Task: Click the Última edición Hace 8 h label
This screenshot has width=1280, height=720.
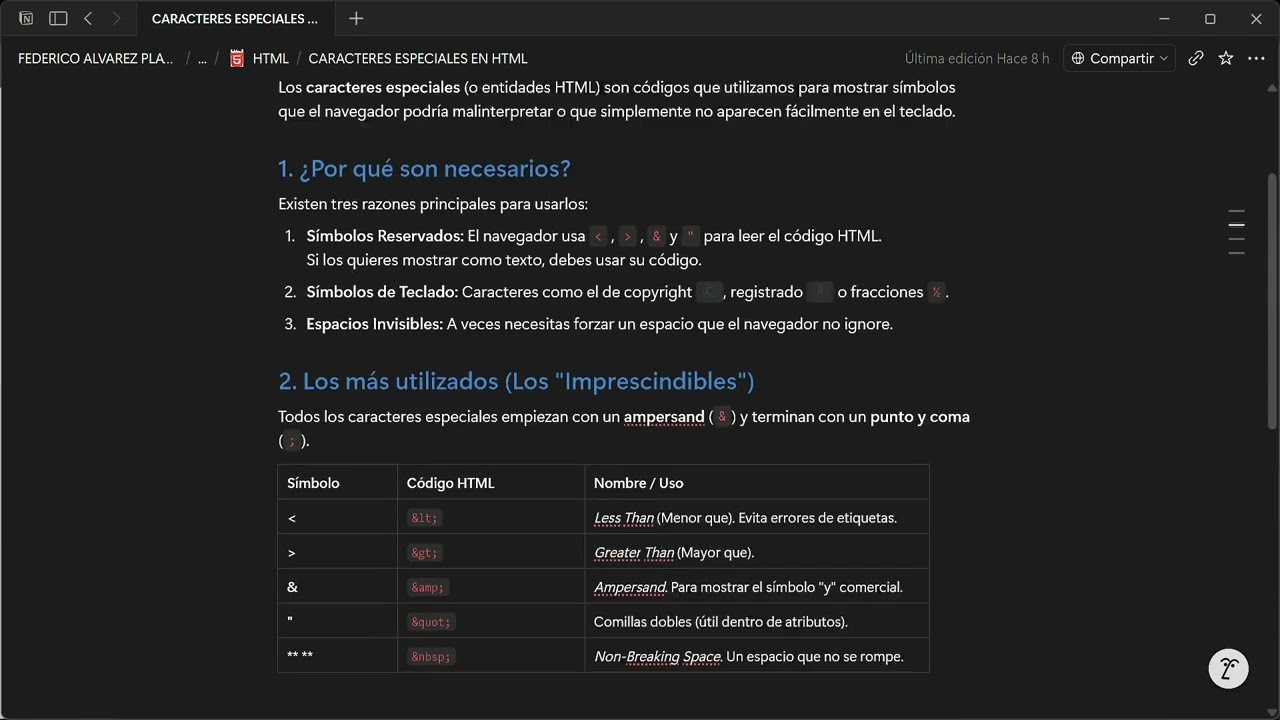Action: coord(977,58)
